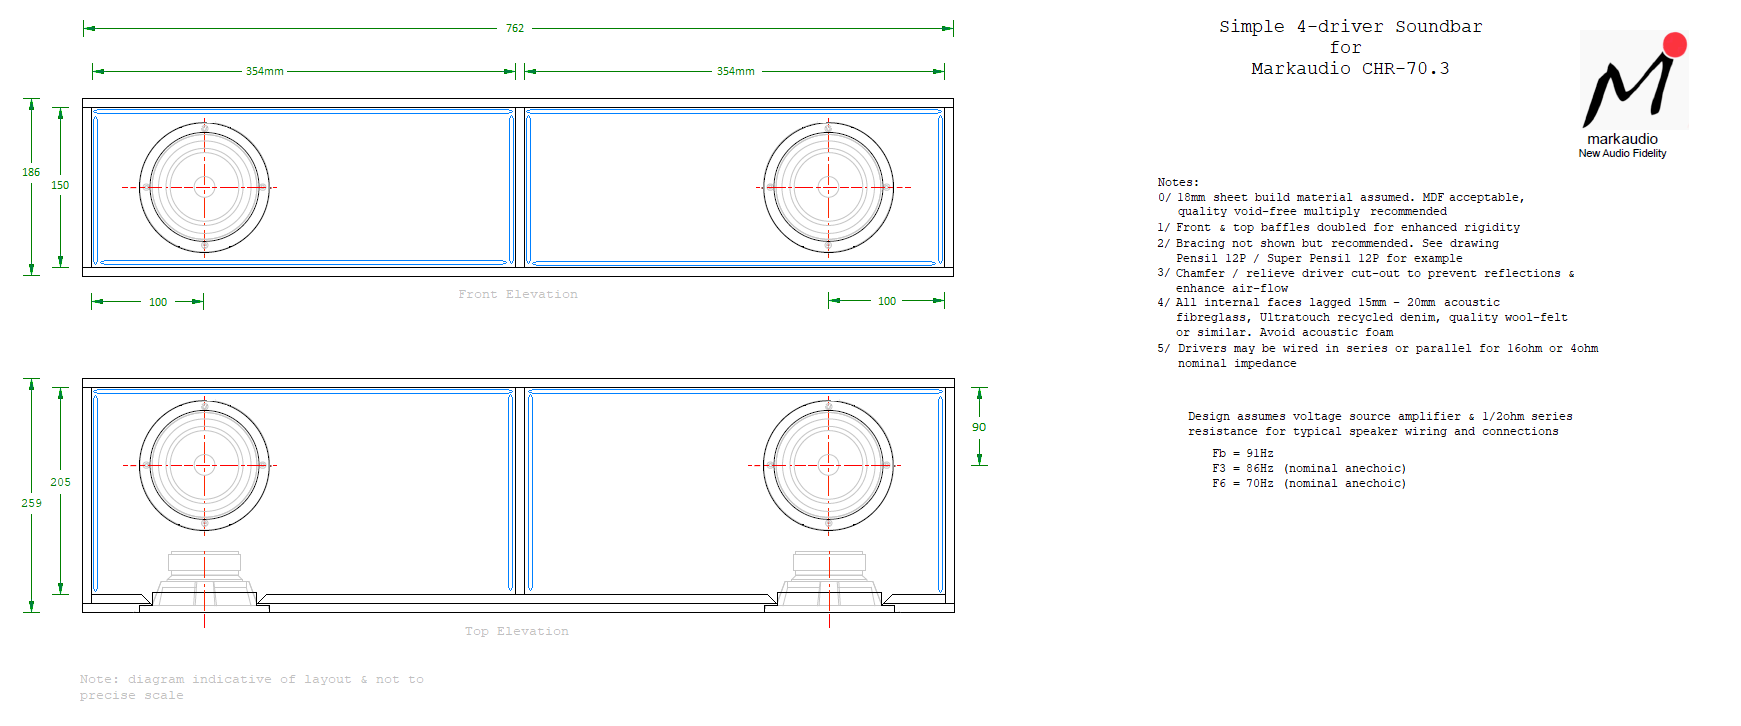Click the left driver circle in Front Elevation
The height and width of the screenshot is (726, 1741).
click(204, 187)
